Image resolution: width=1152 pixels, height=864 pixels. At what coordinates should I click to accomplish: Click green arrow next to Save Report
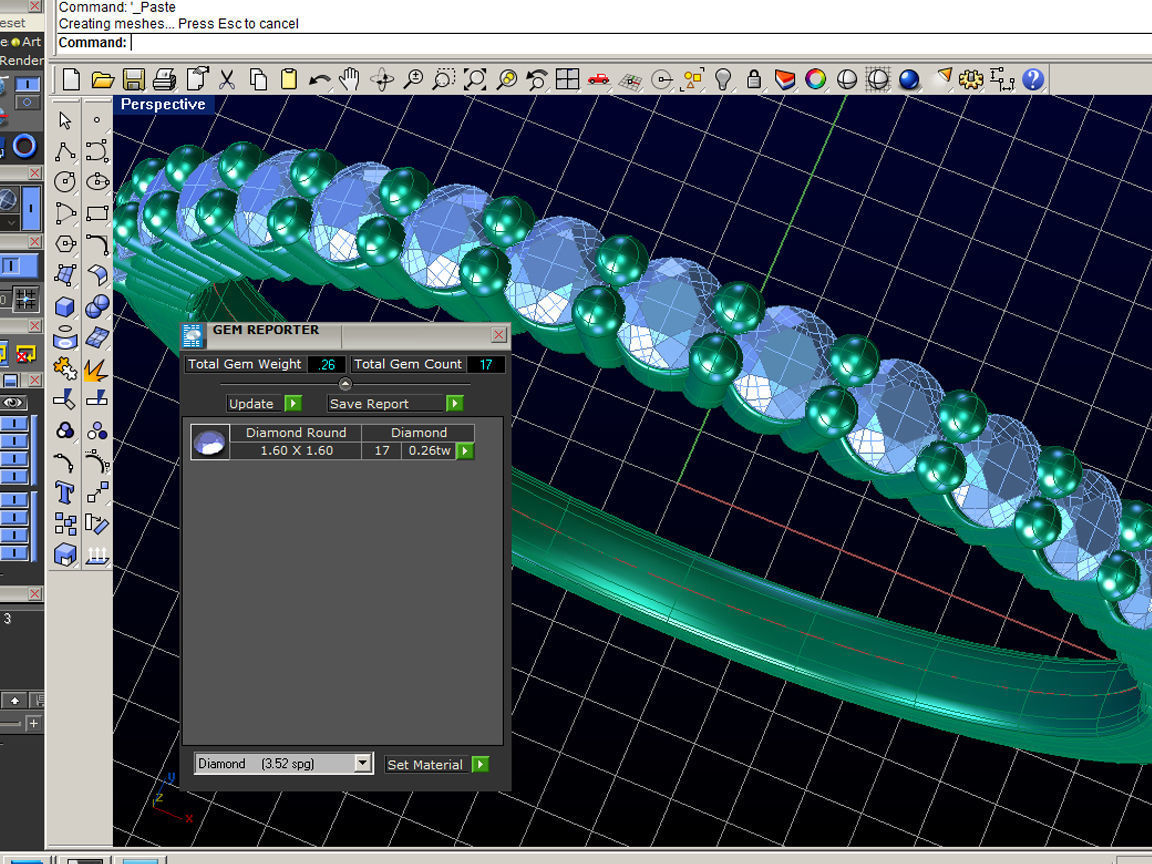[x=455, y=403]
